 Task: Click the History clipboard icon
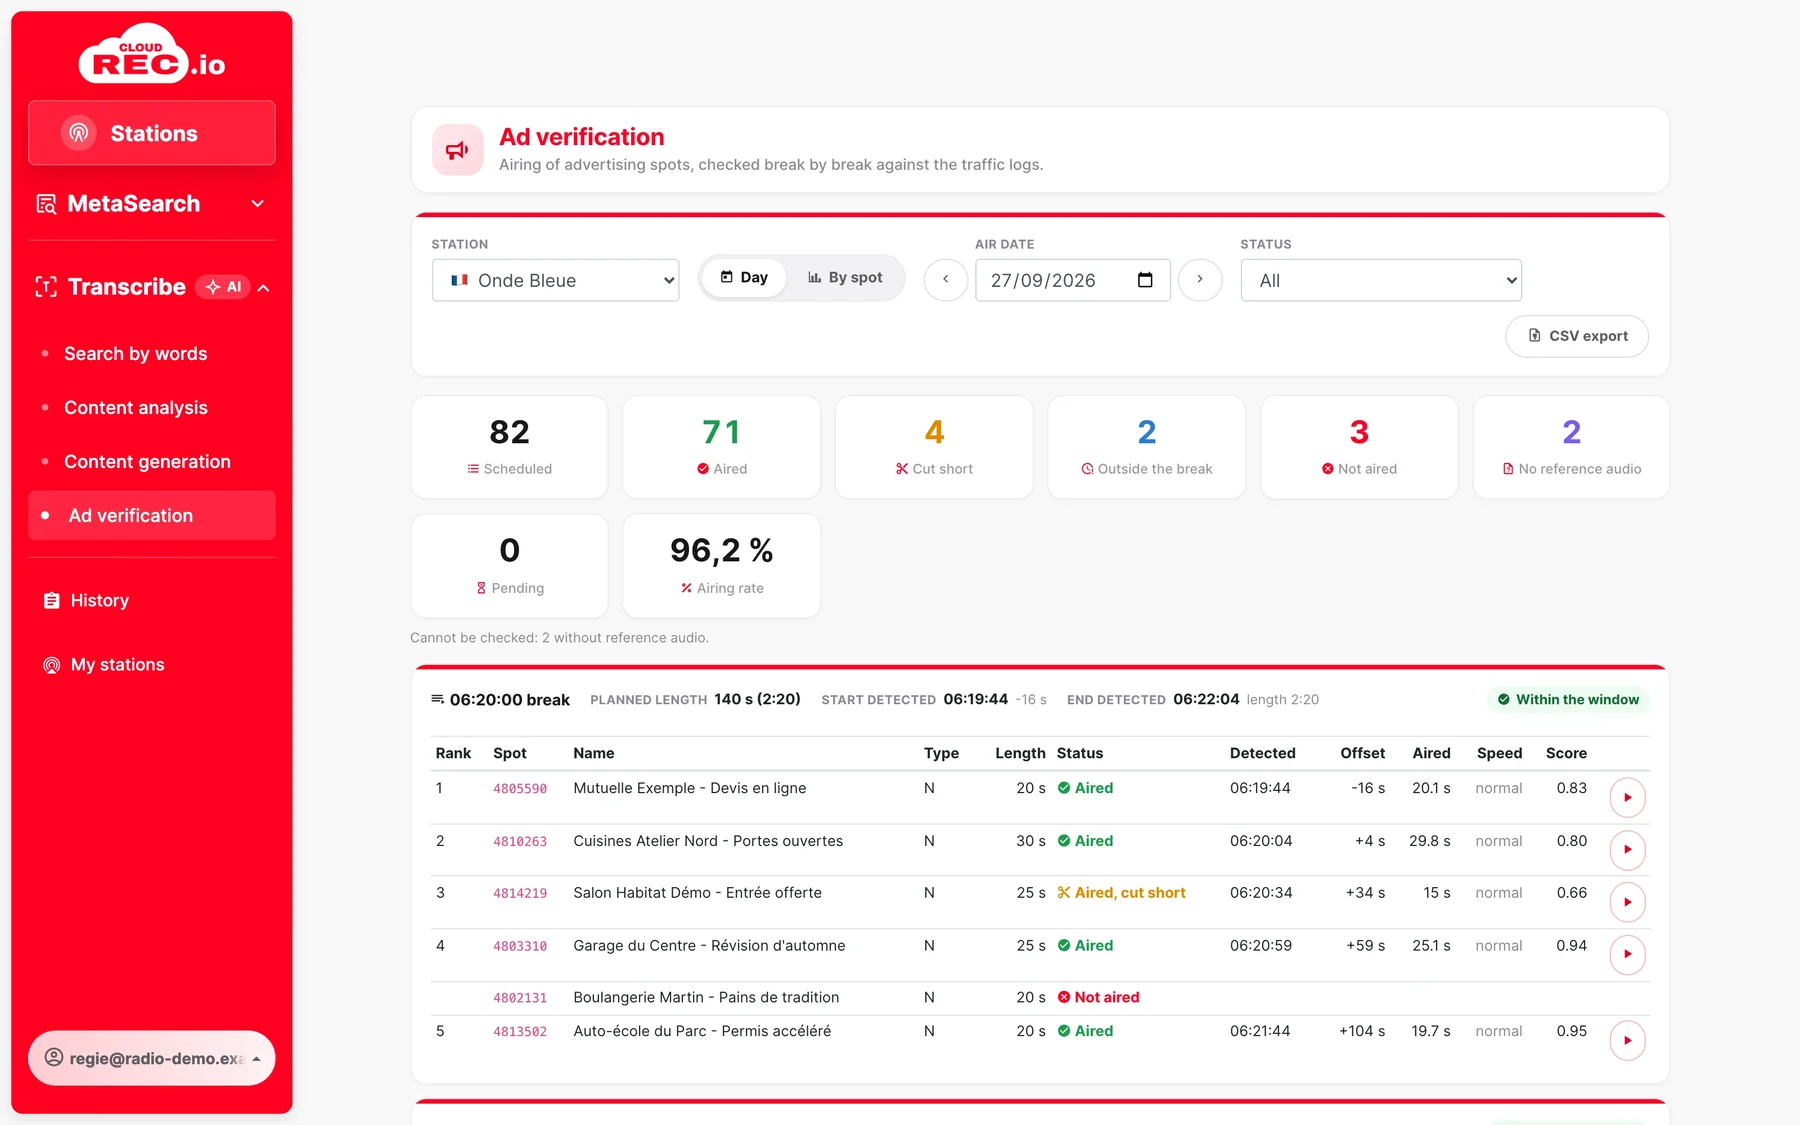pyautogui.click(x=52, y=601)
